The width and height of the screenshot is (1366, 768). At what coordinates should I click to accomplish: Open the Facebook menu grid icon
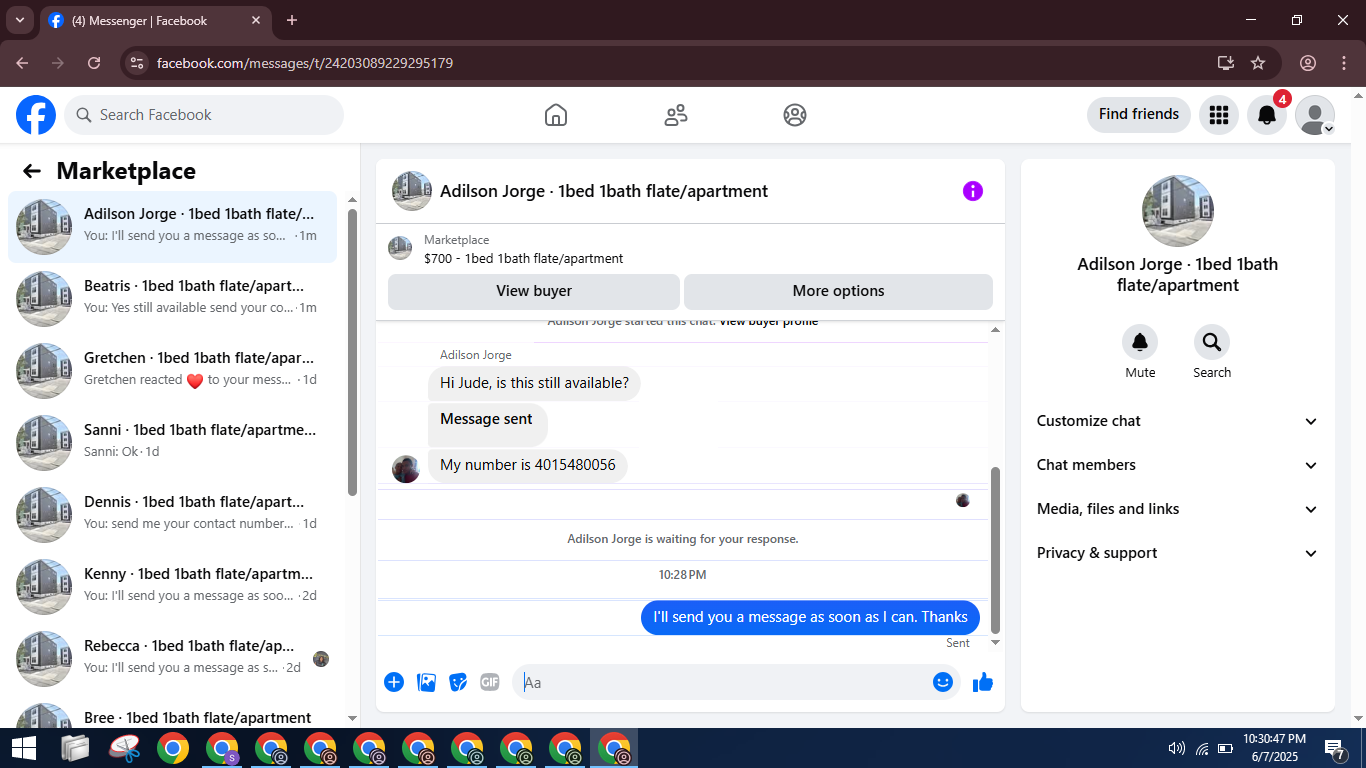click(x=1218, y=115)
